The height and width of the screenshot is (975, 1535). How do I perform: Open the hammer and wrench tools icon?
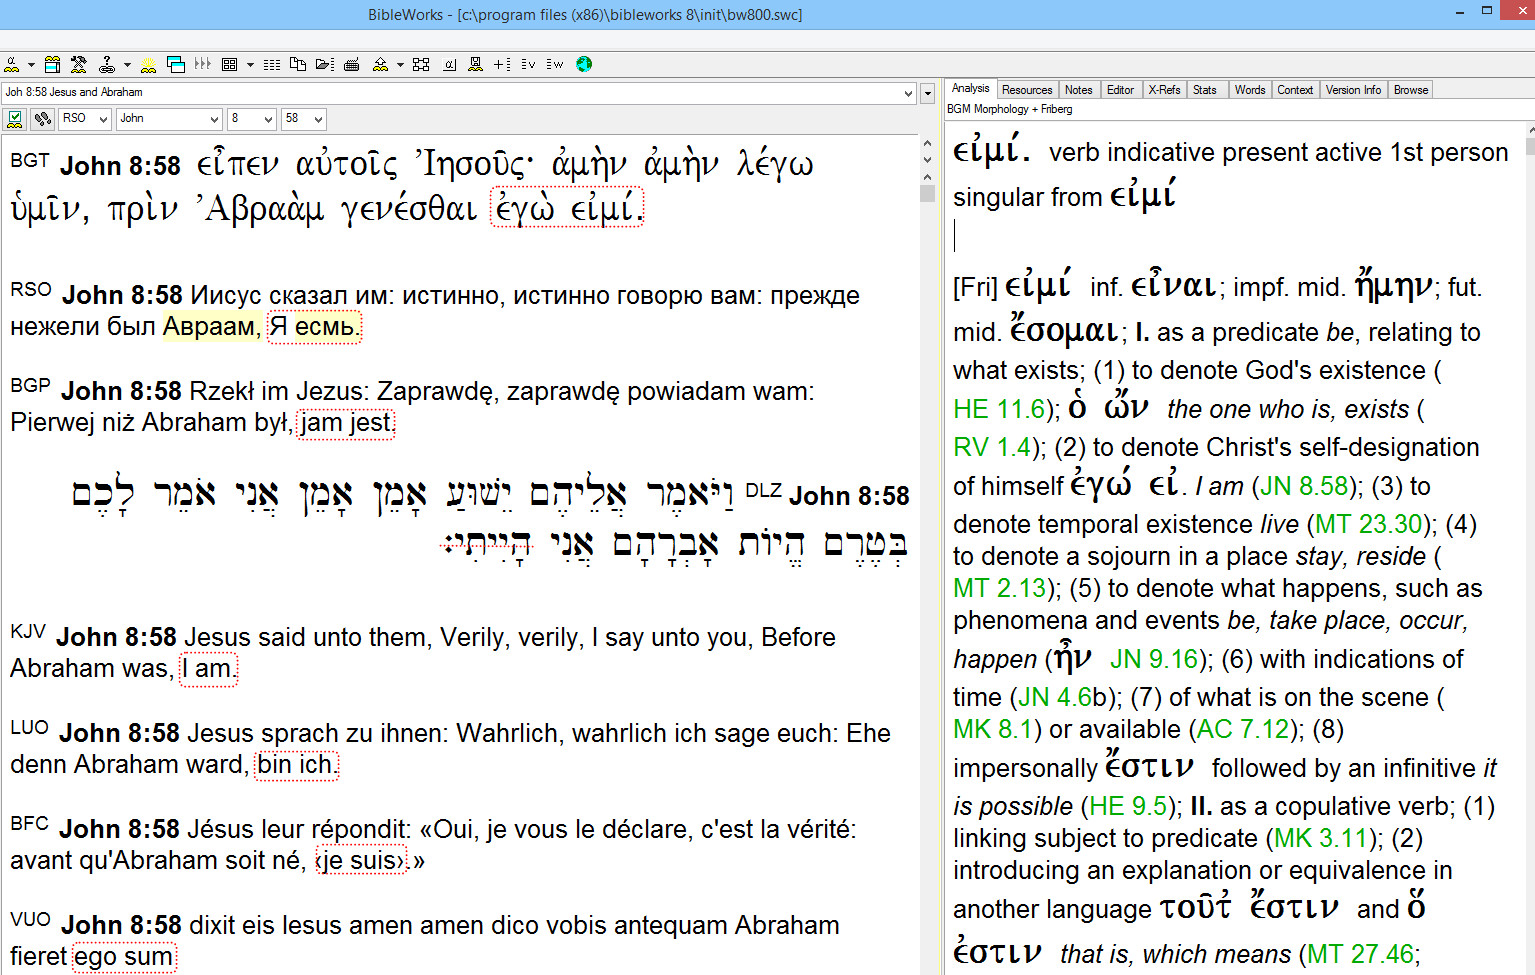(79, 64)
